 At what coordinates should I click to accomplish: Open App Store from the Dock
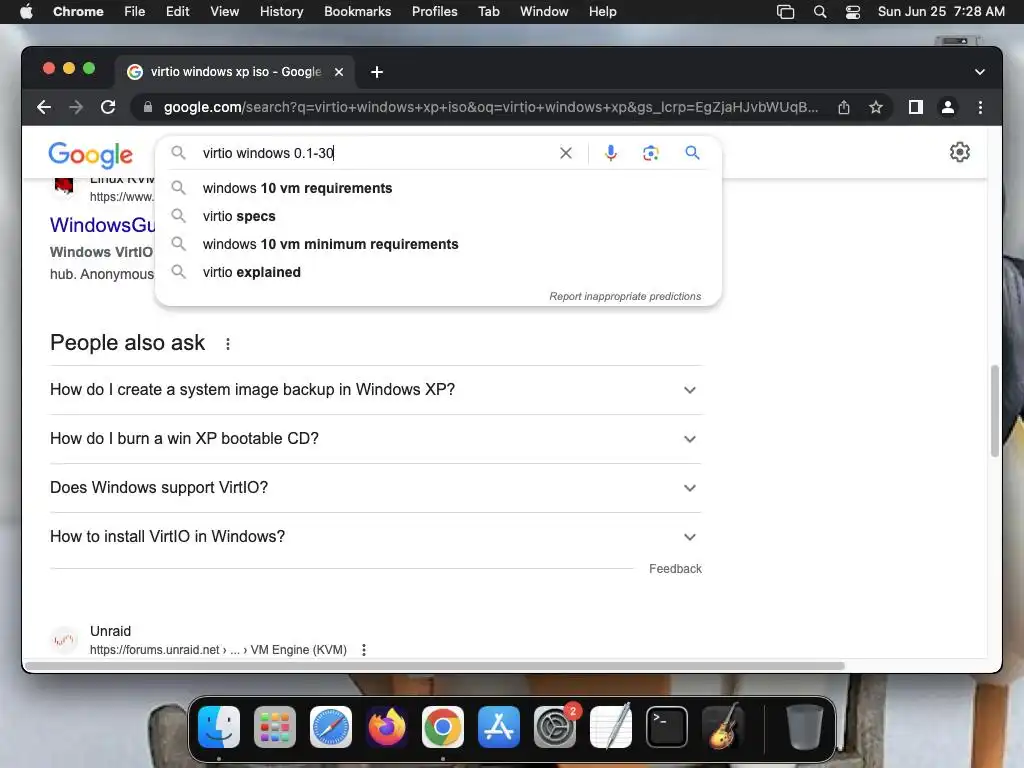(x=499, y=727)
